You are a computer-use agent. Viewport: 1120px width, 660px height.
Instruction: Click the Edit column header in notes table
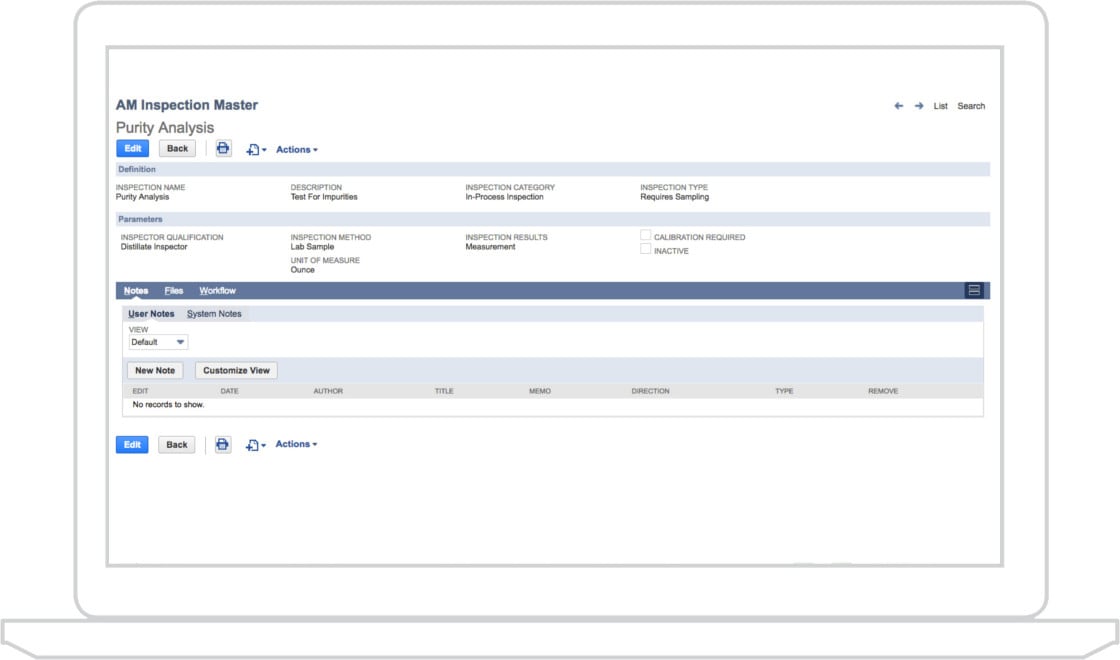tap(140, 391)
